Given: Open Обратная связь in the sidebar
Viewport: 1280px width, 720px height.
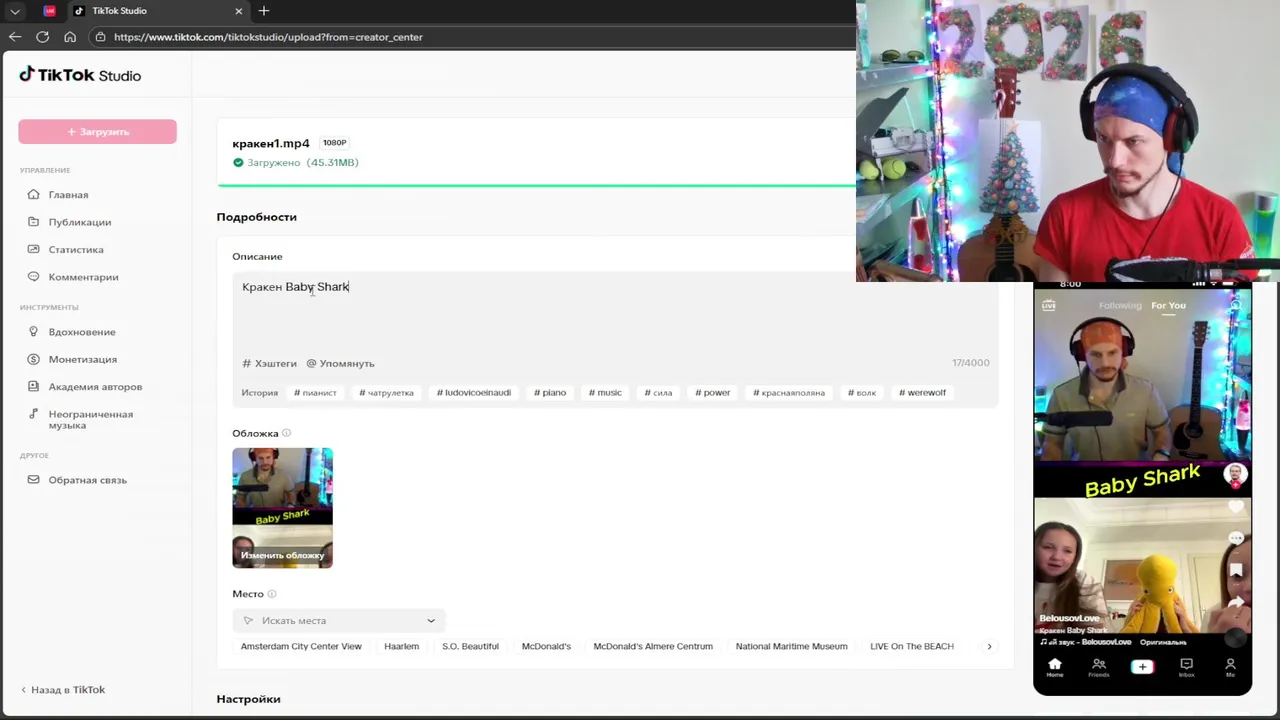Looking at the screenshot, I should click(x=87, y=480).
